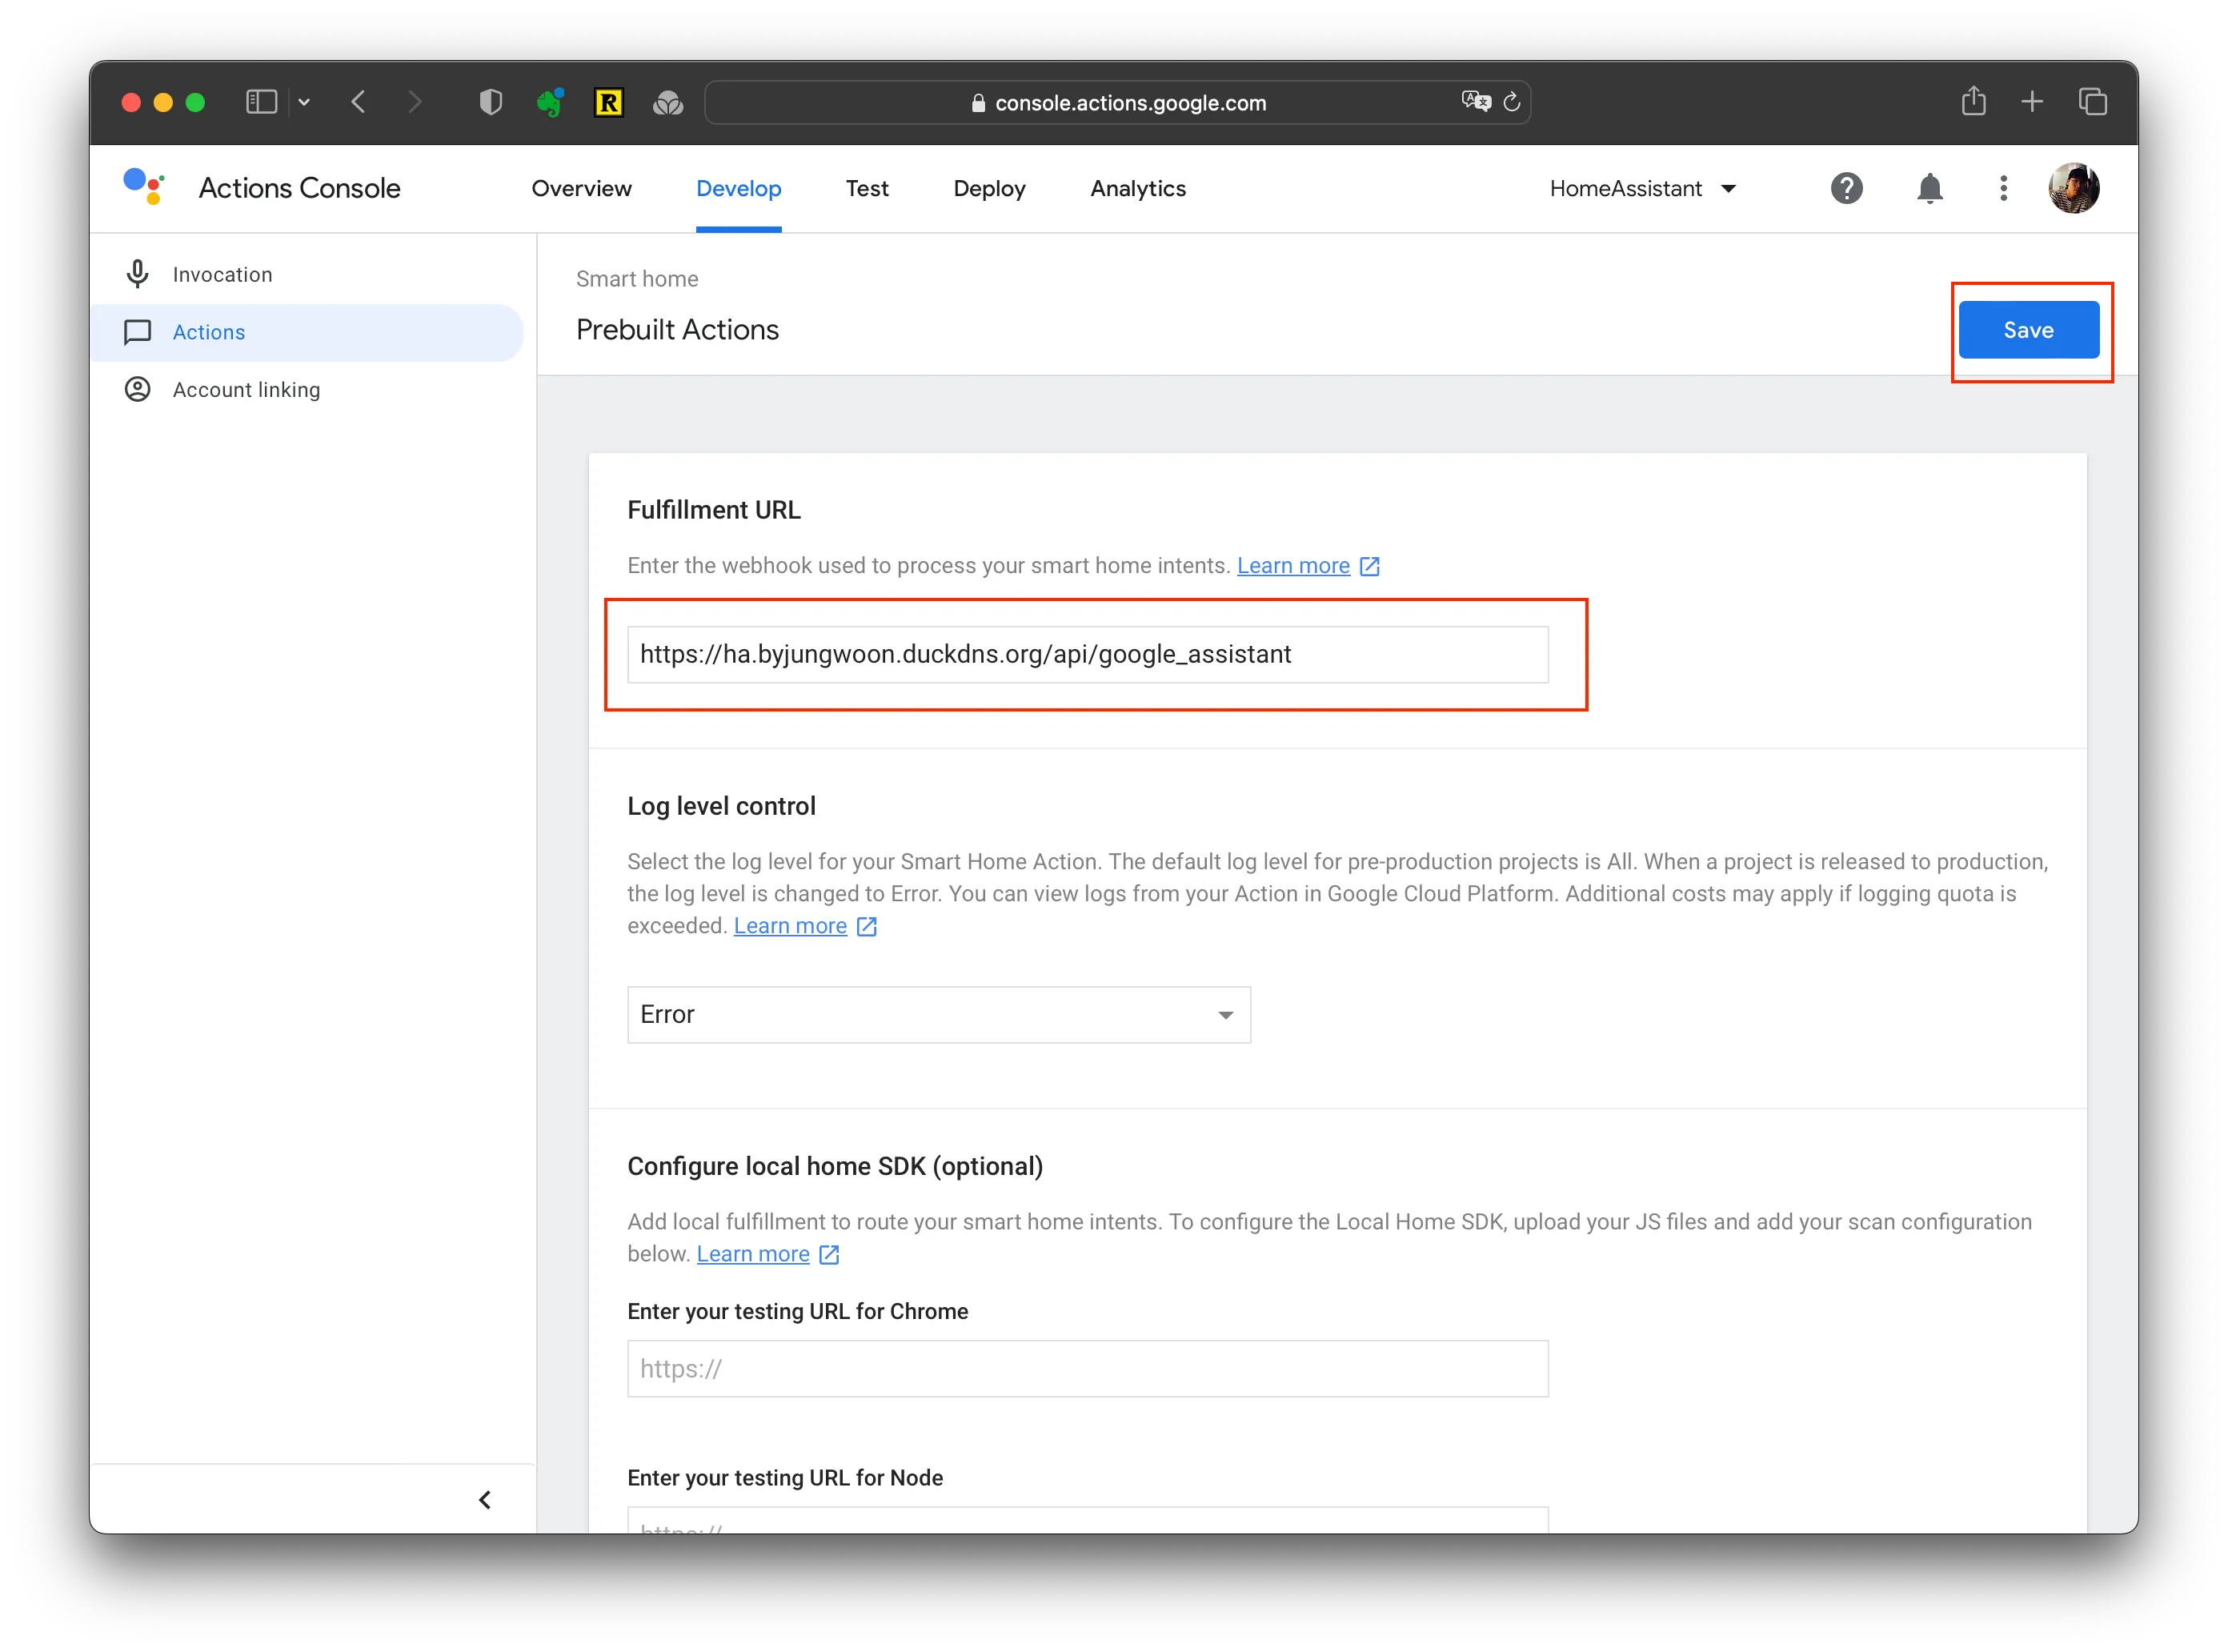Click the blue Save button
This screenshot has height=1652, width=2228.
coord(2028,330)
